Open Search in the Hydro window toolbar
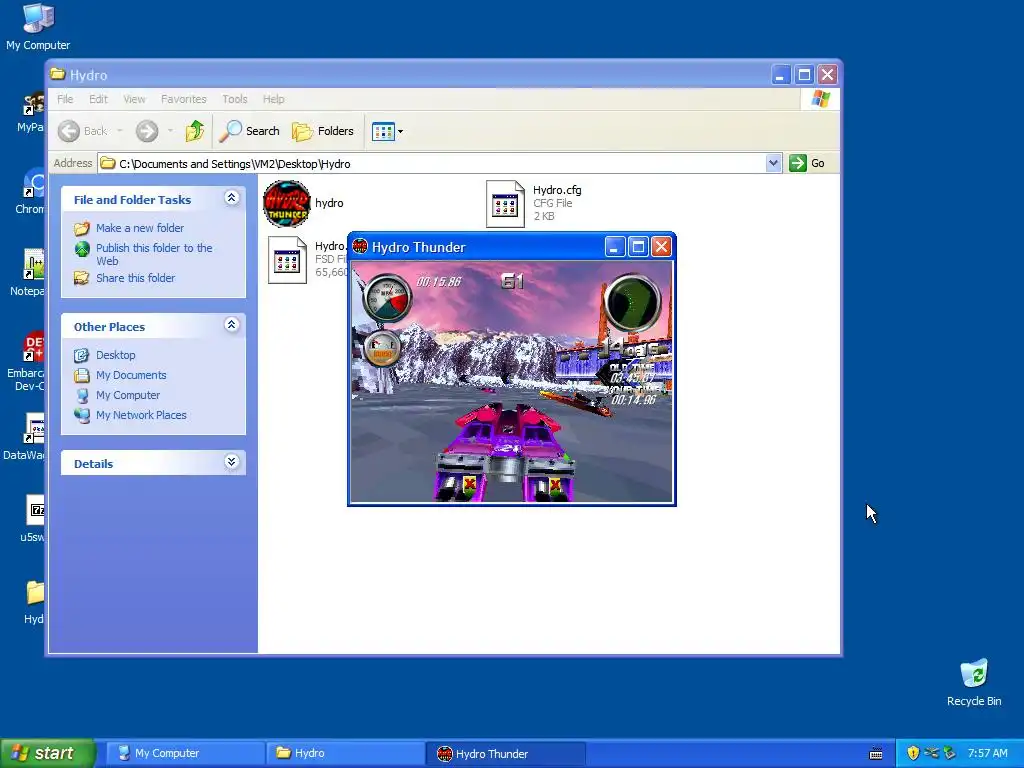Image resolution: width=1024 pixels, height=768 pixels. coord(249,131)
